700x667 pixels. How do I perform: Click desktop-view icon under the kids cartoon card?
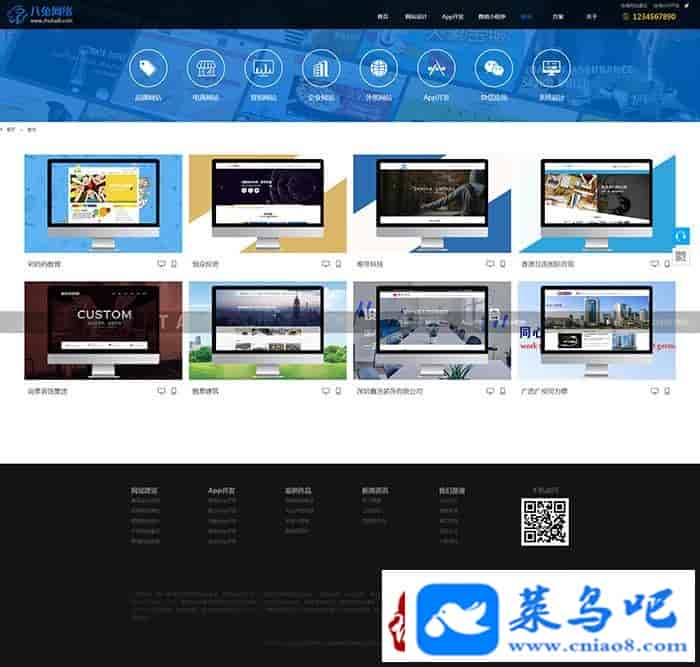coord(161,264)
